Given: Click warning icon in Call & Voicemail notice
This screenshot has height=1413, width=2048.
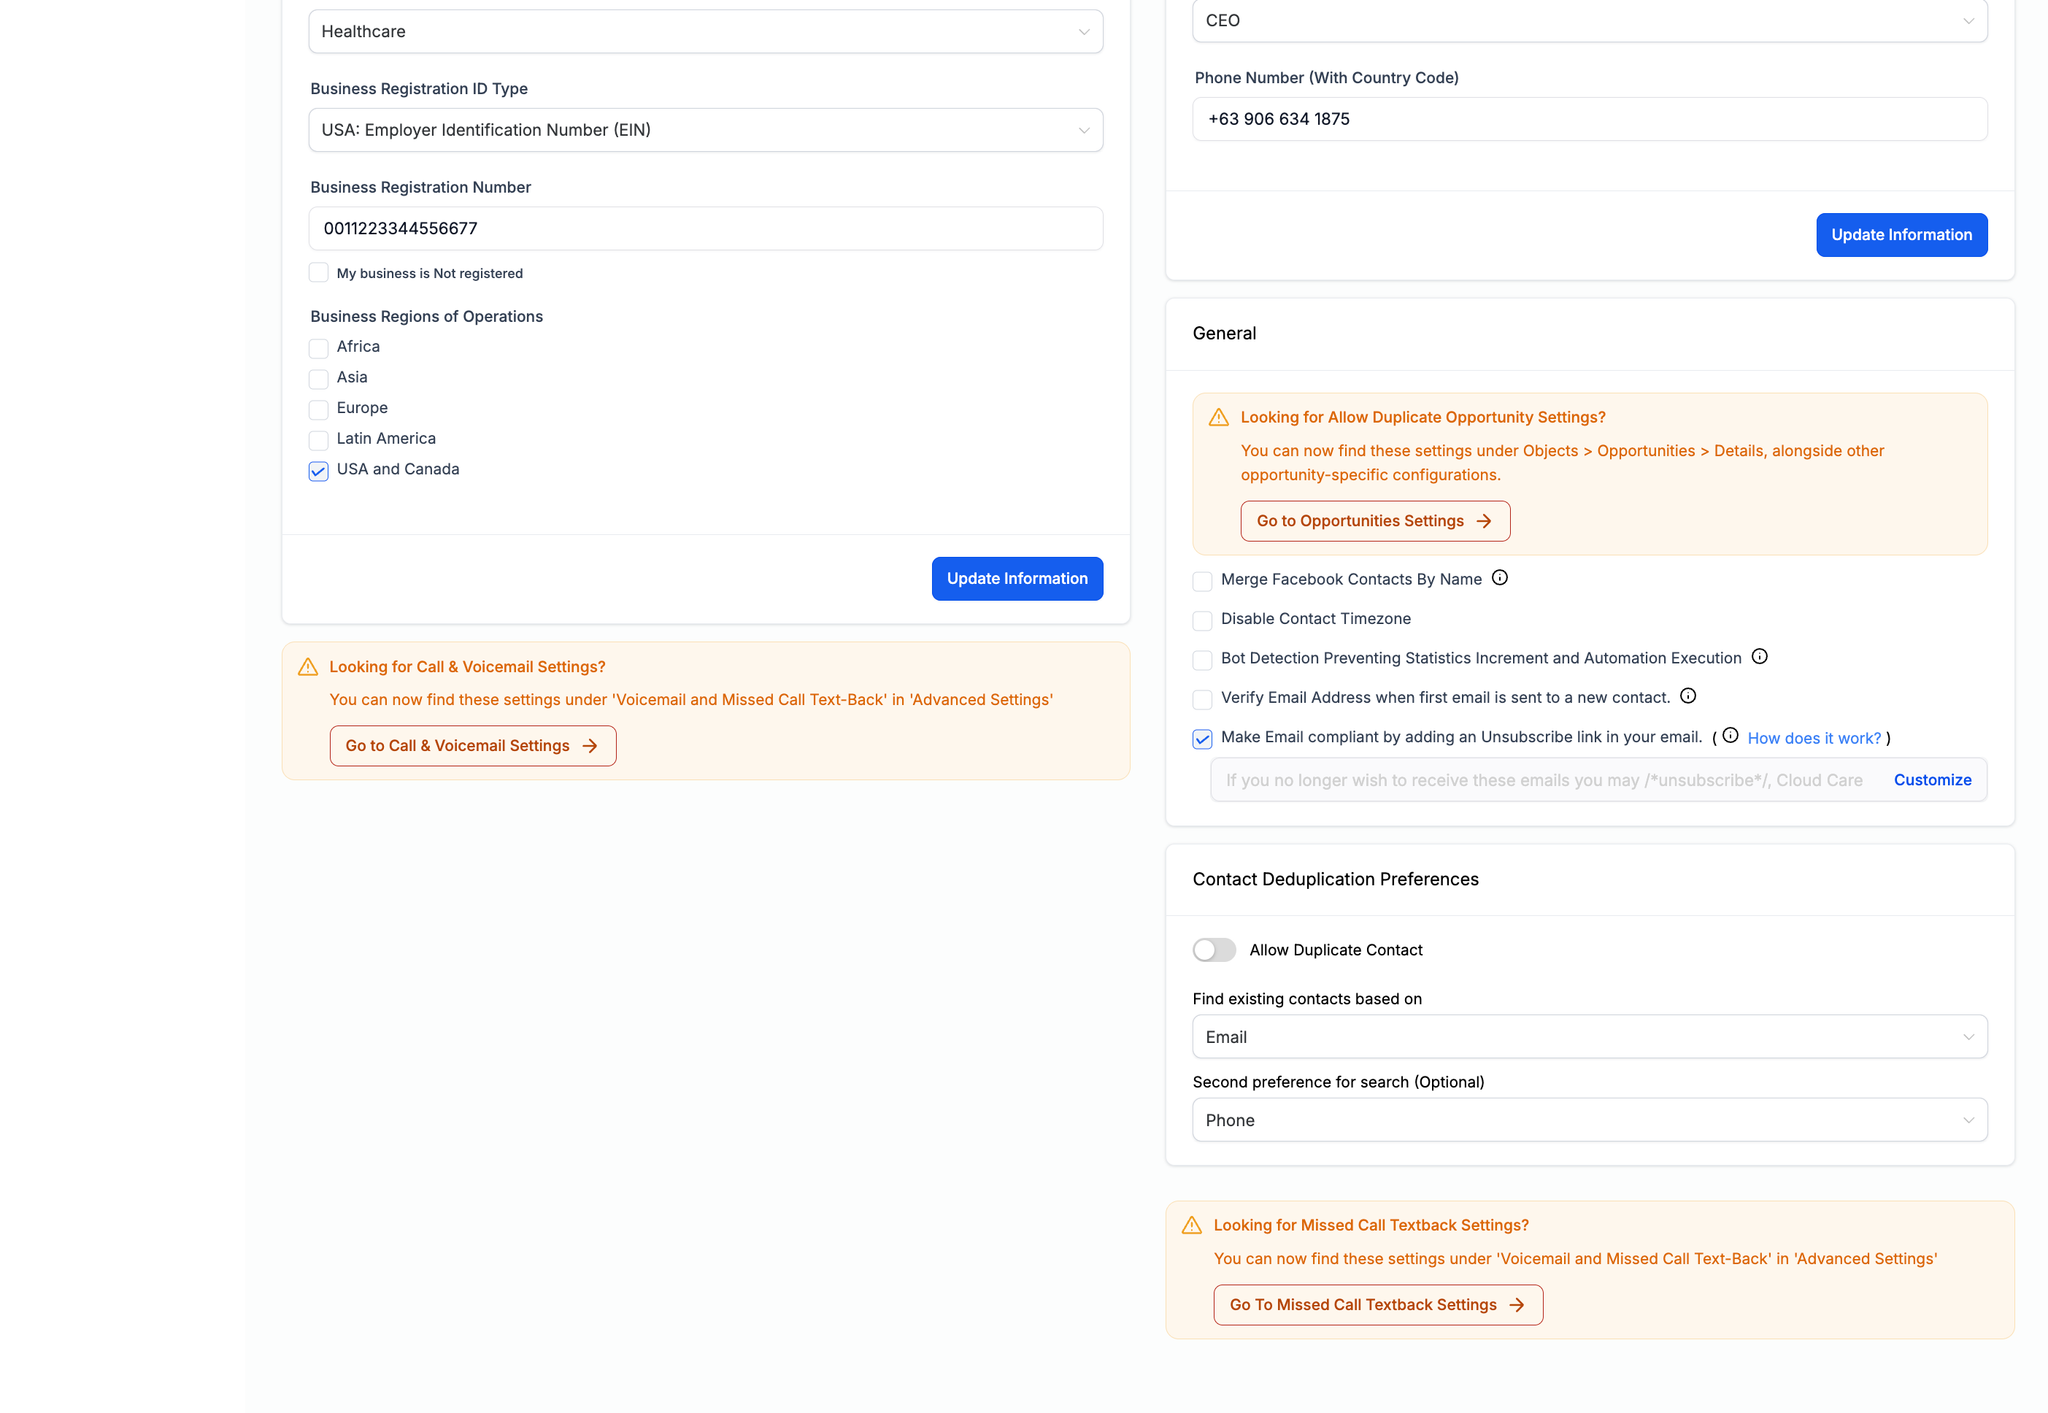Looking at the screenshot, I should [308, 667].
